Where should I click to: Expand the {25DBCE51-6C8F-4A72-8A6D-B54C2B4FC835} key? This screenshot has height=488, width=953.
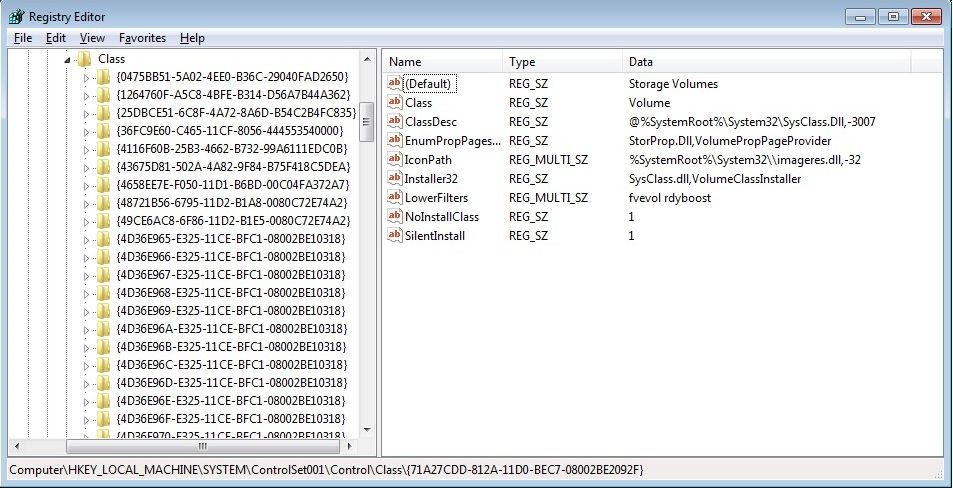pos(86,114)
